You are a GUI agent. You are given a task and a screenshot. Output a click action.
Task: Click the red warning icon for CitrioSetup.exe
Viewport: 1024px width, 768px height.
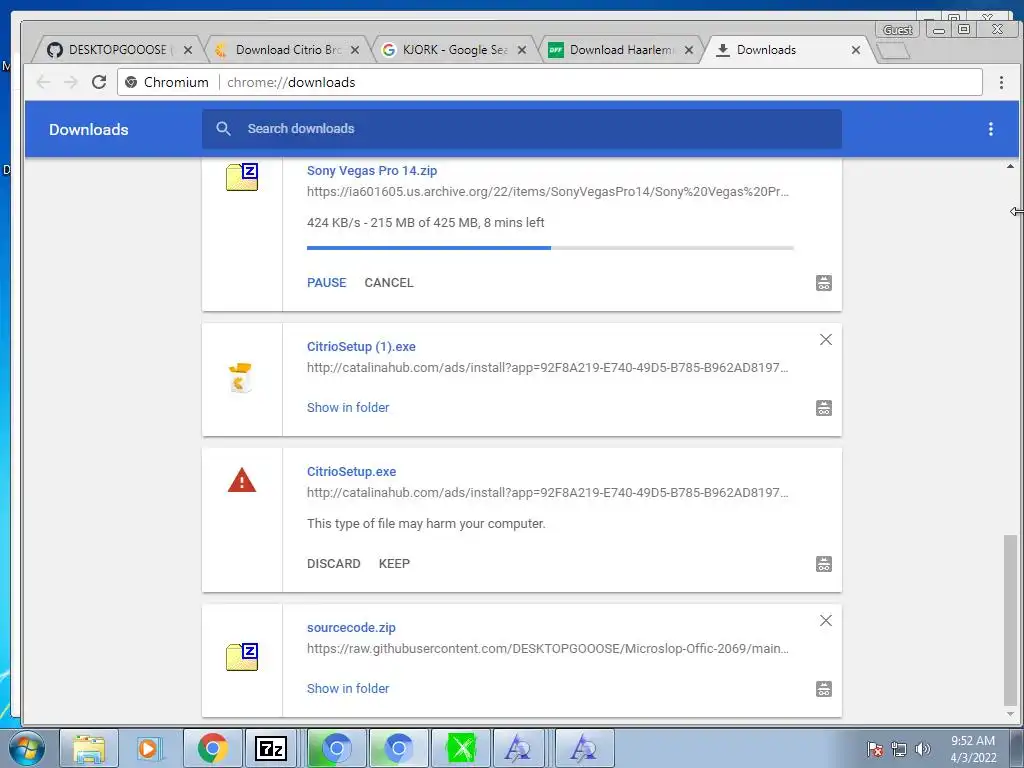pos(242,480)
